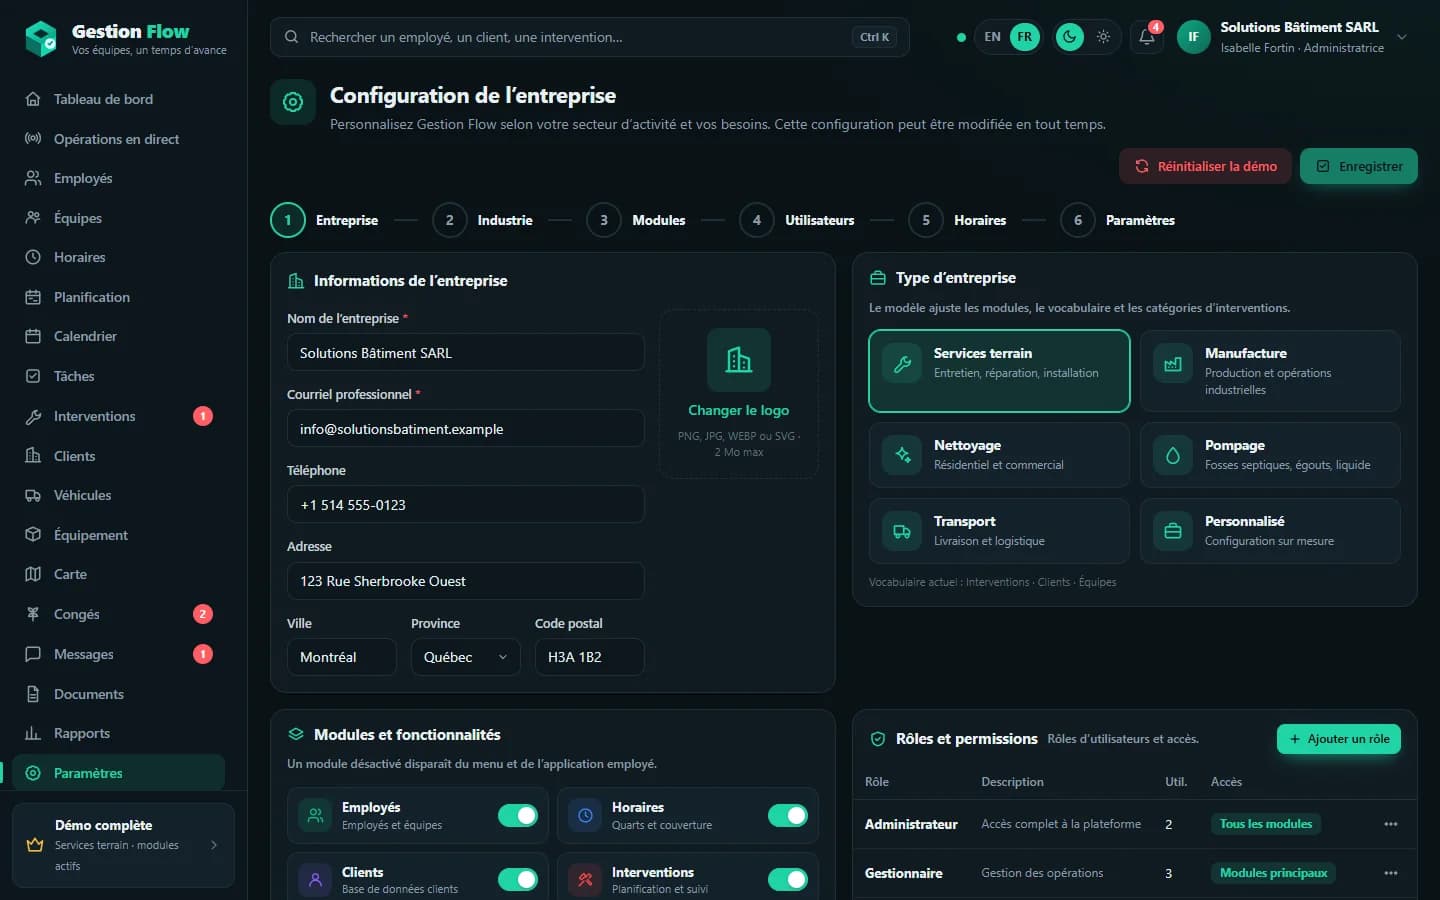Go to step 5 Horaires

[x=958, y=220]
